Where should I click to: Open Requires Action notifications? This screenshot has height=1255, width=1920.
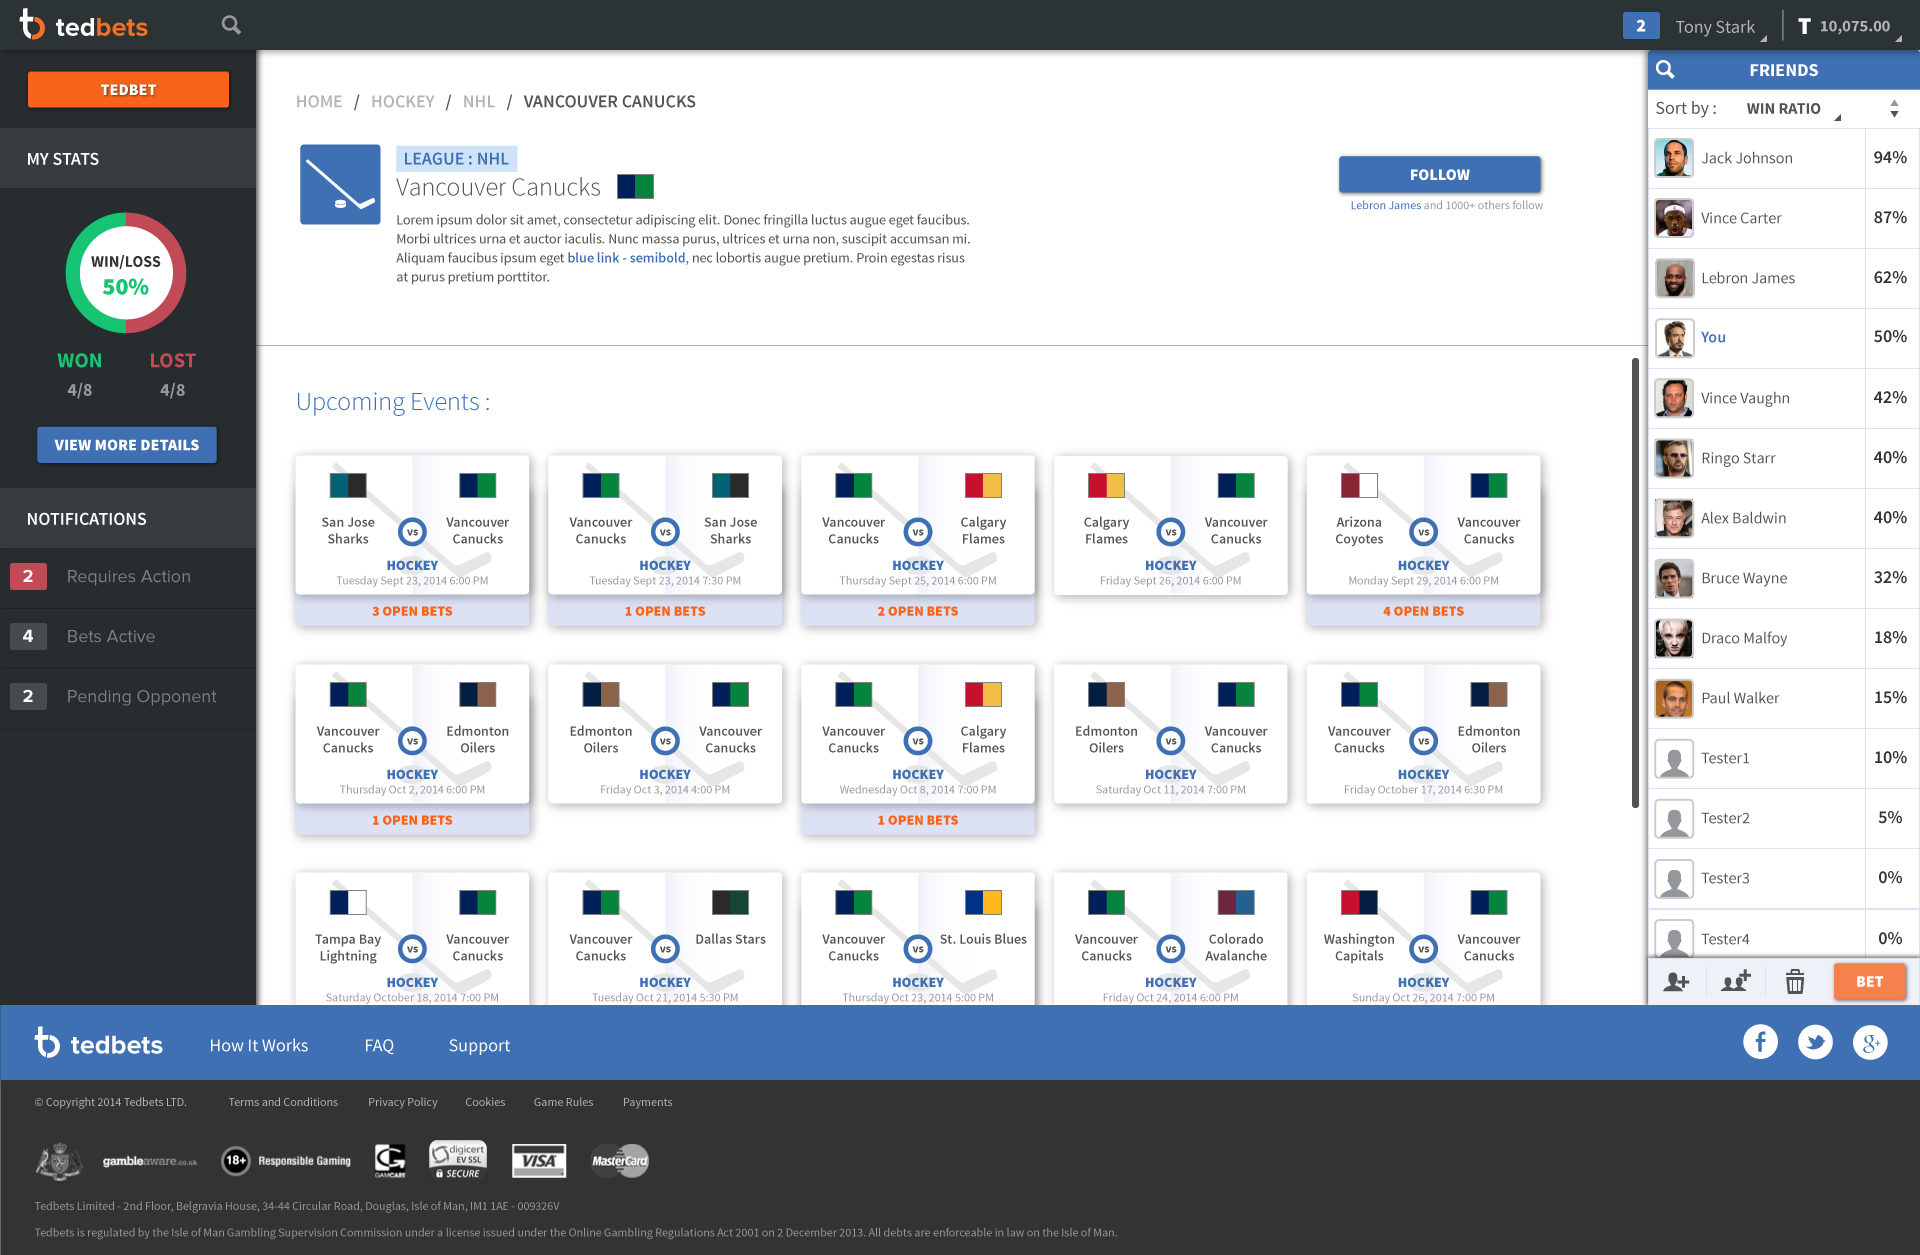[128, 577]
